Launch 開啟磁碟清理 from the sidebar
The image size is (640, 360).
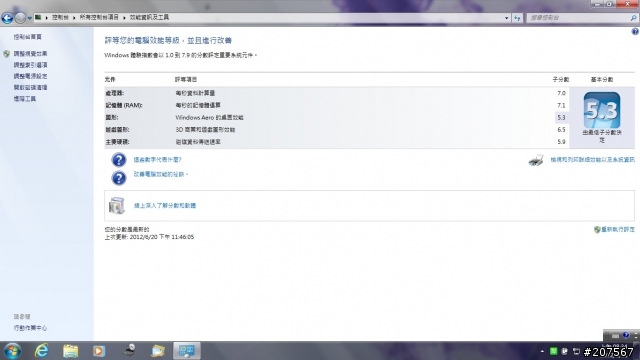point(30,88)
